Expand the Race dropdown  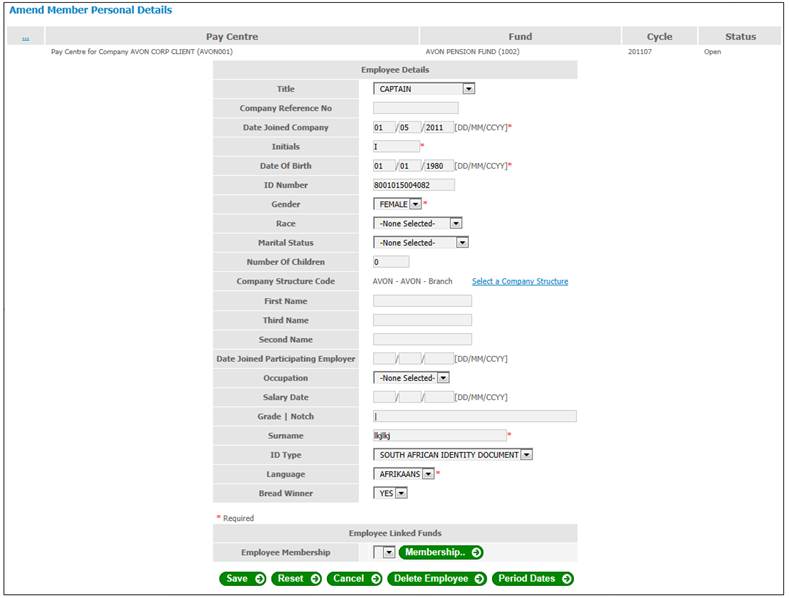pos(456,223)
